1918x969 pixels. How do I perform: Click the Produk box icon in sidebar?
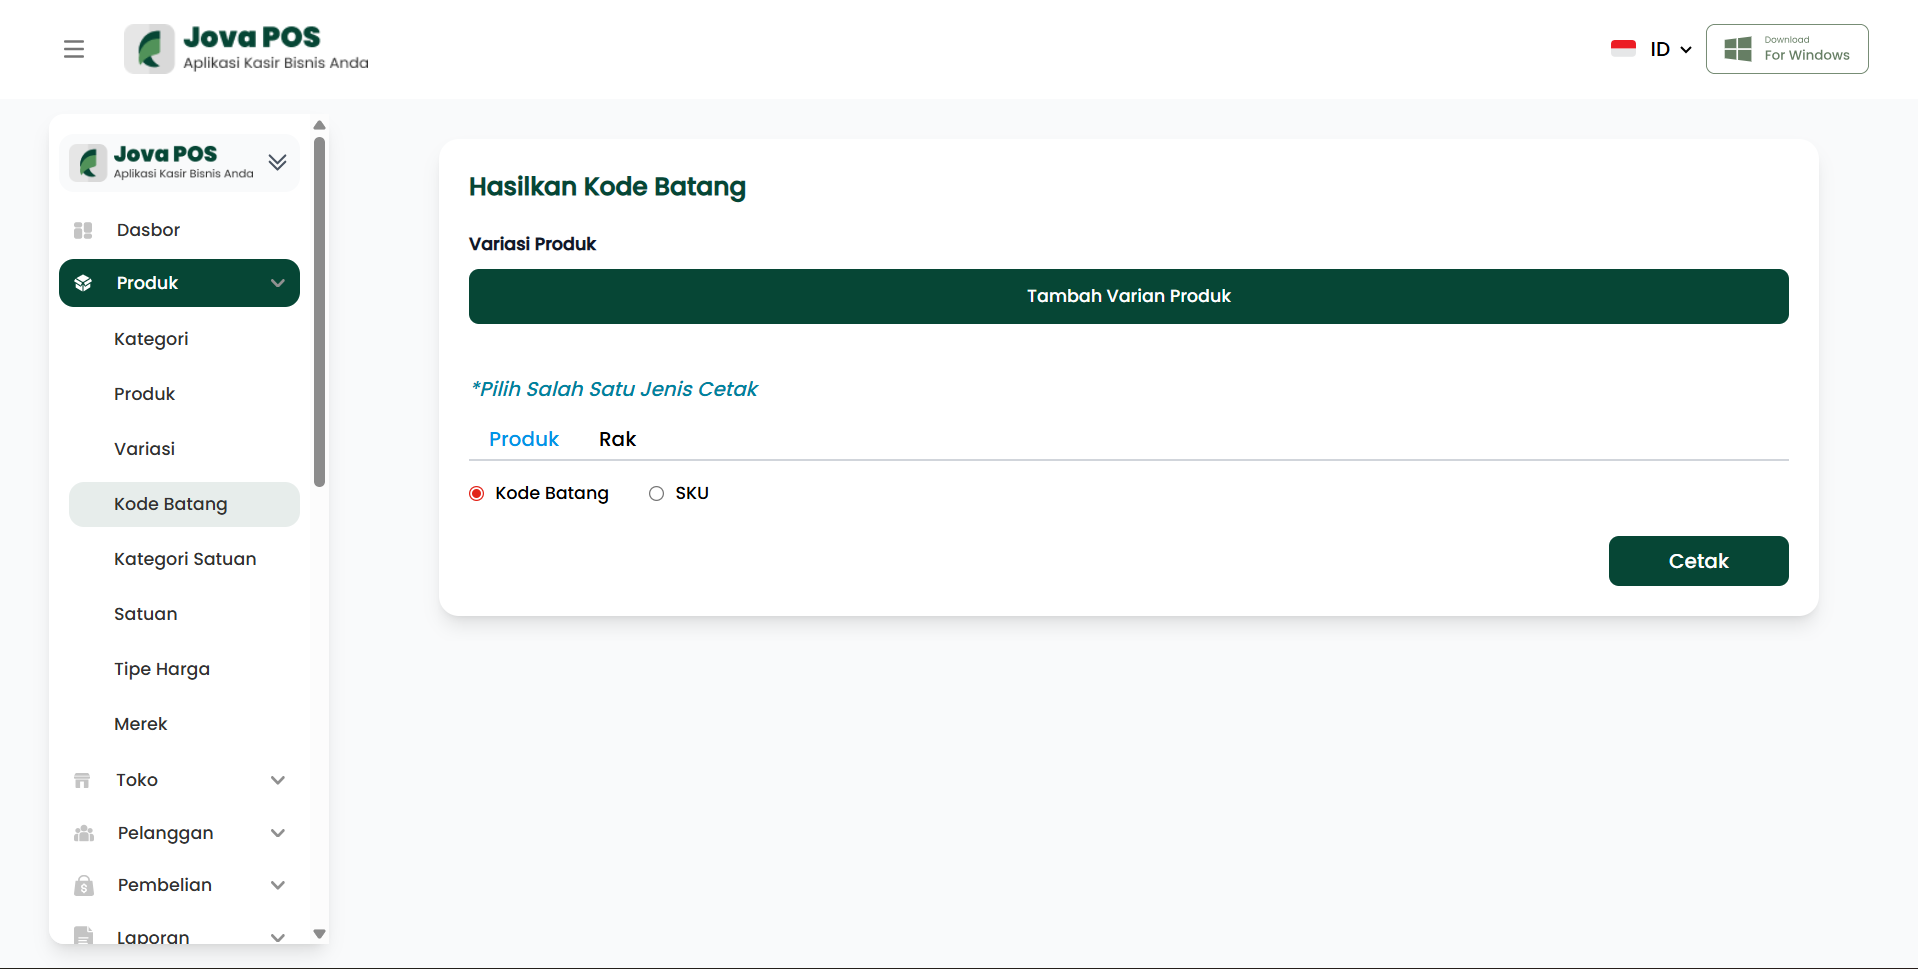click(x=83, y=284)
